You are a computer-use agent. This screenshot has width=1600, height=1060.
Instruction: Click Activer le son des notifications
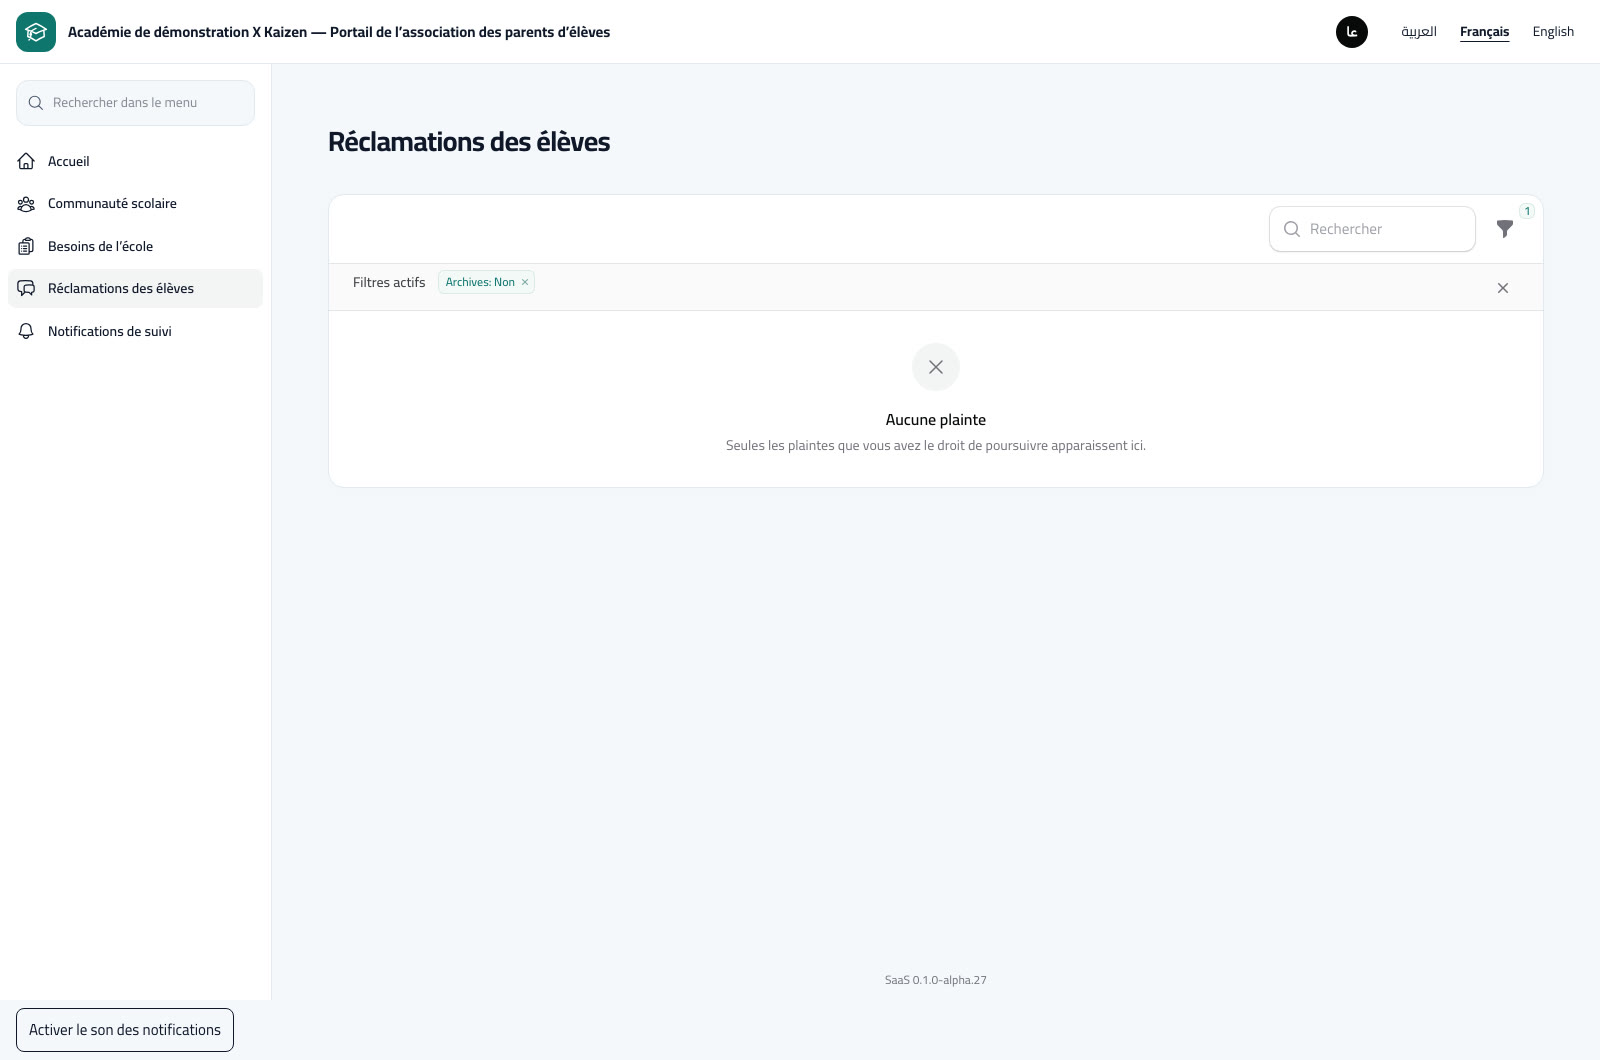click(x=125, y=1030)
